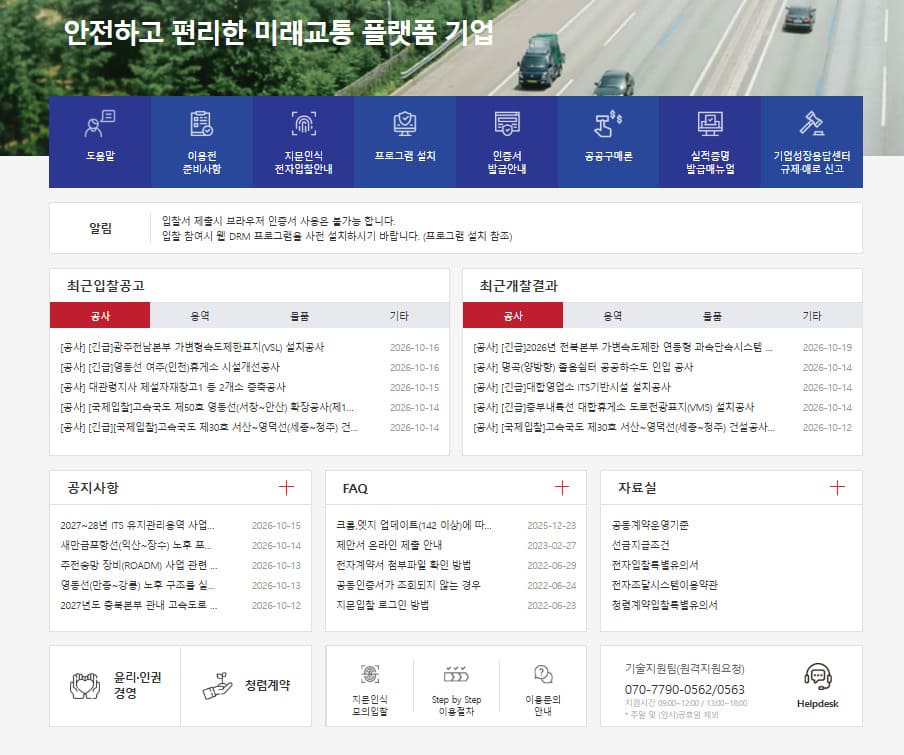Select 기타 tab in 최근입찰공고

pos(399,315)
